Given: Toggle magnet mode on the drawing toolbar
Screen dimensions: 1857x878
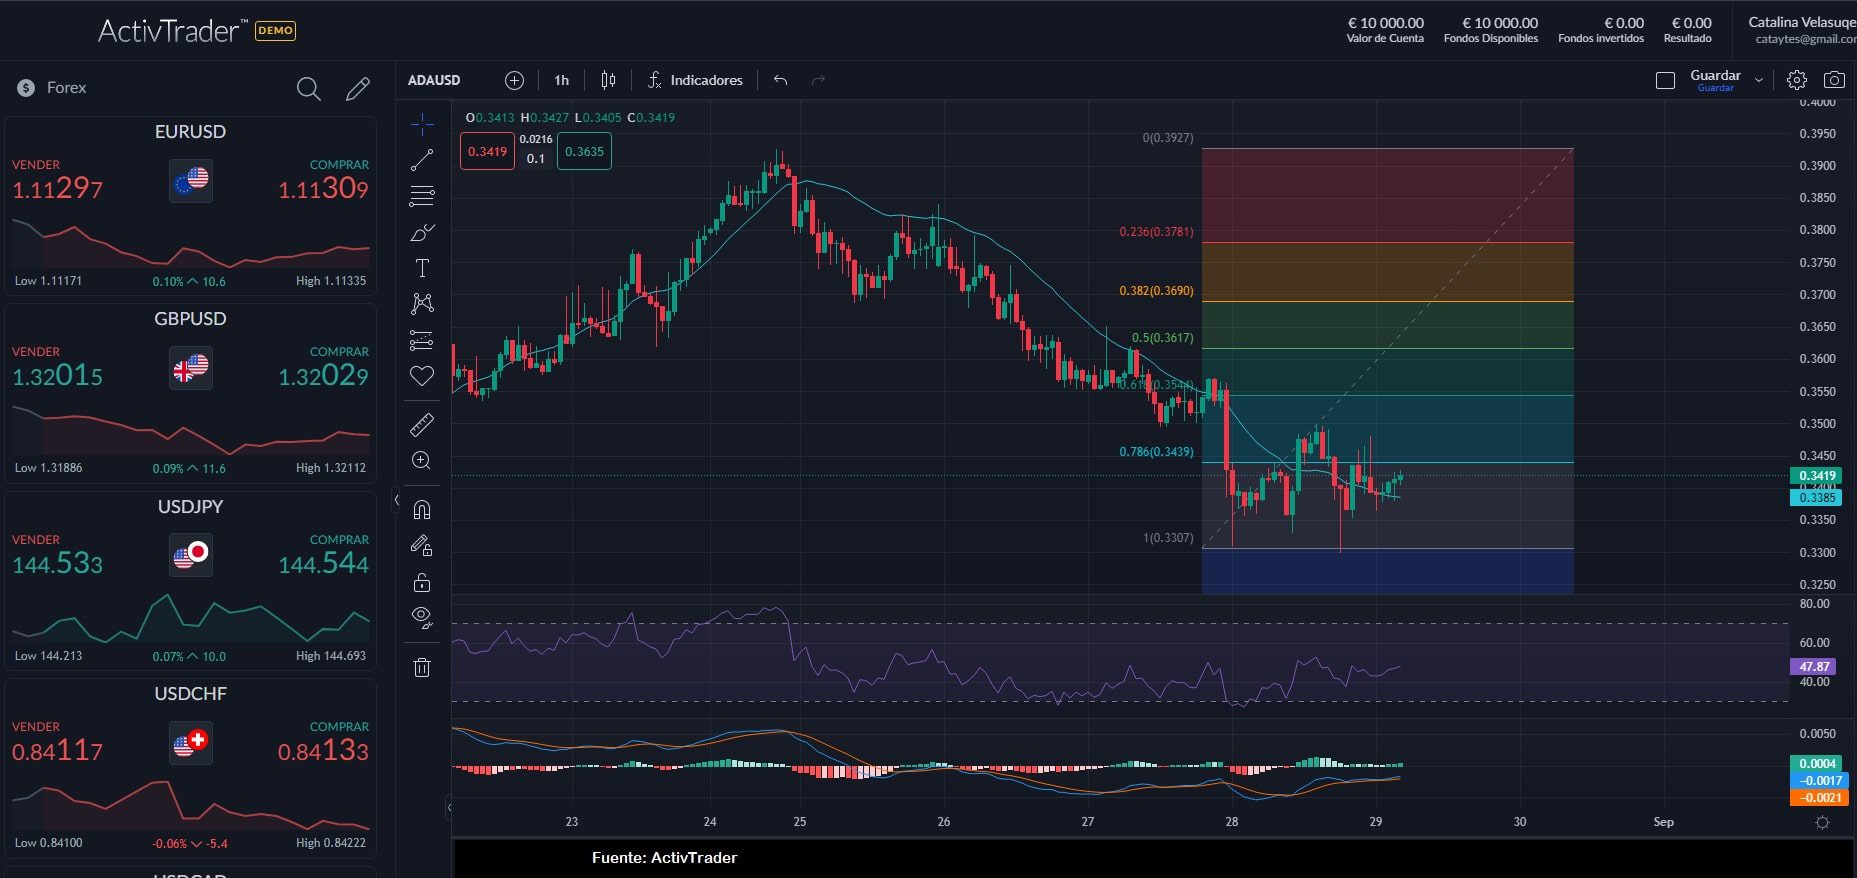Looking at the screenshot, I should tap(422, 510).
